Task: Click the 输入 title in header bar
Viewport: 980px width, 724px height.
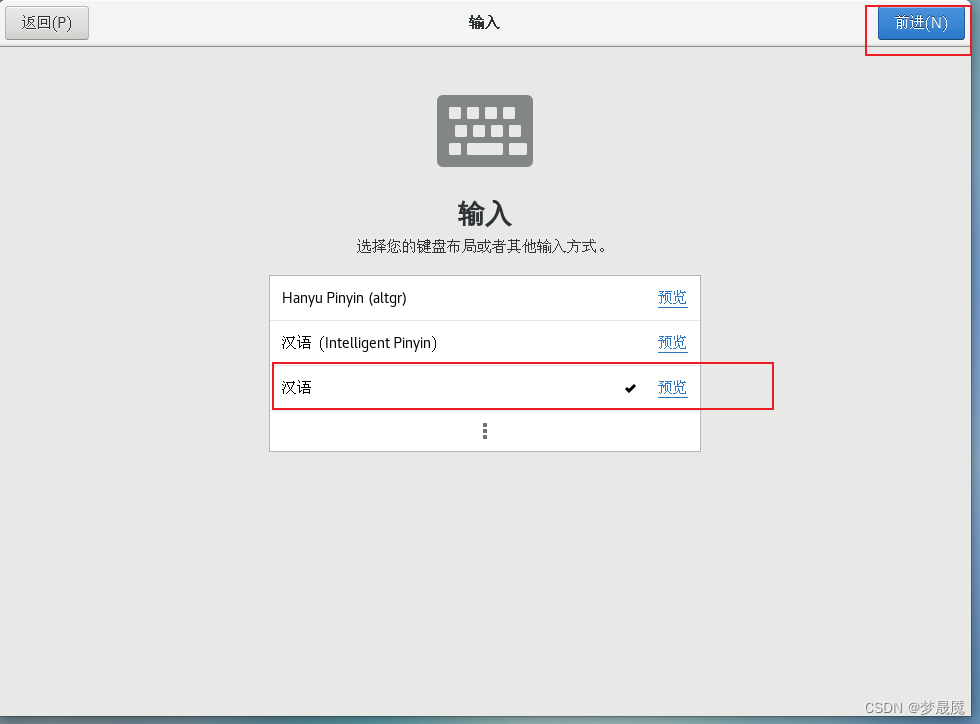Action: tap(484, 23)
